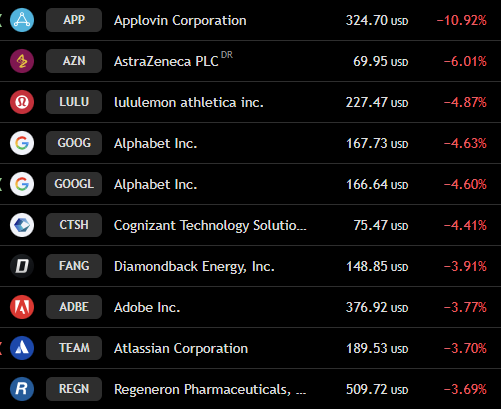Screen dimensions: 501x409
Task: Select the GOOGL ticker badge
Action: pos(74,184)
